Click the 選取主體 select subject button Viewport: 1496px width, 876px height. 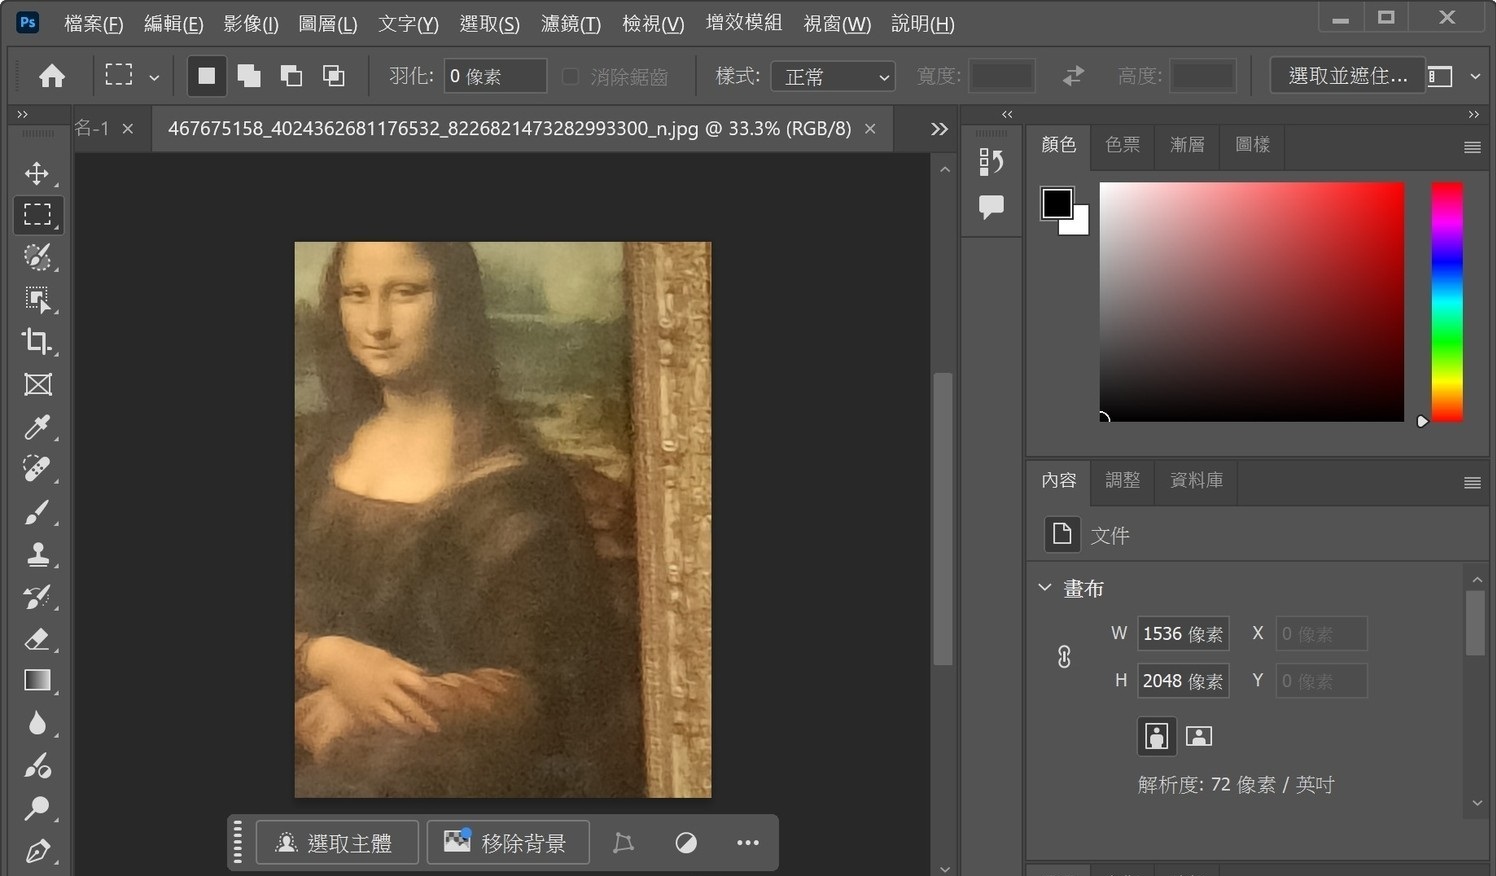(336, 843)
